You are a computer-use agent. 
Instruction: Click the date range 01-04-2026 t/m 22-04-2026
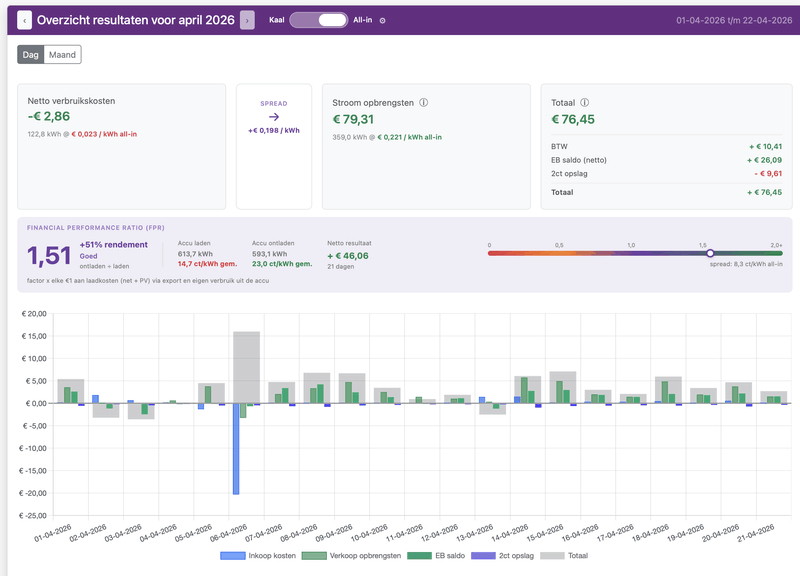[x=734, y=20]
